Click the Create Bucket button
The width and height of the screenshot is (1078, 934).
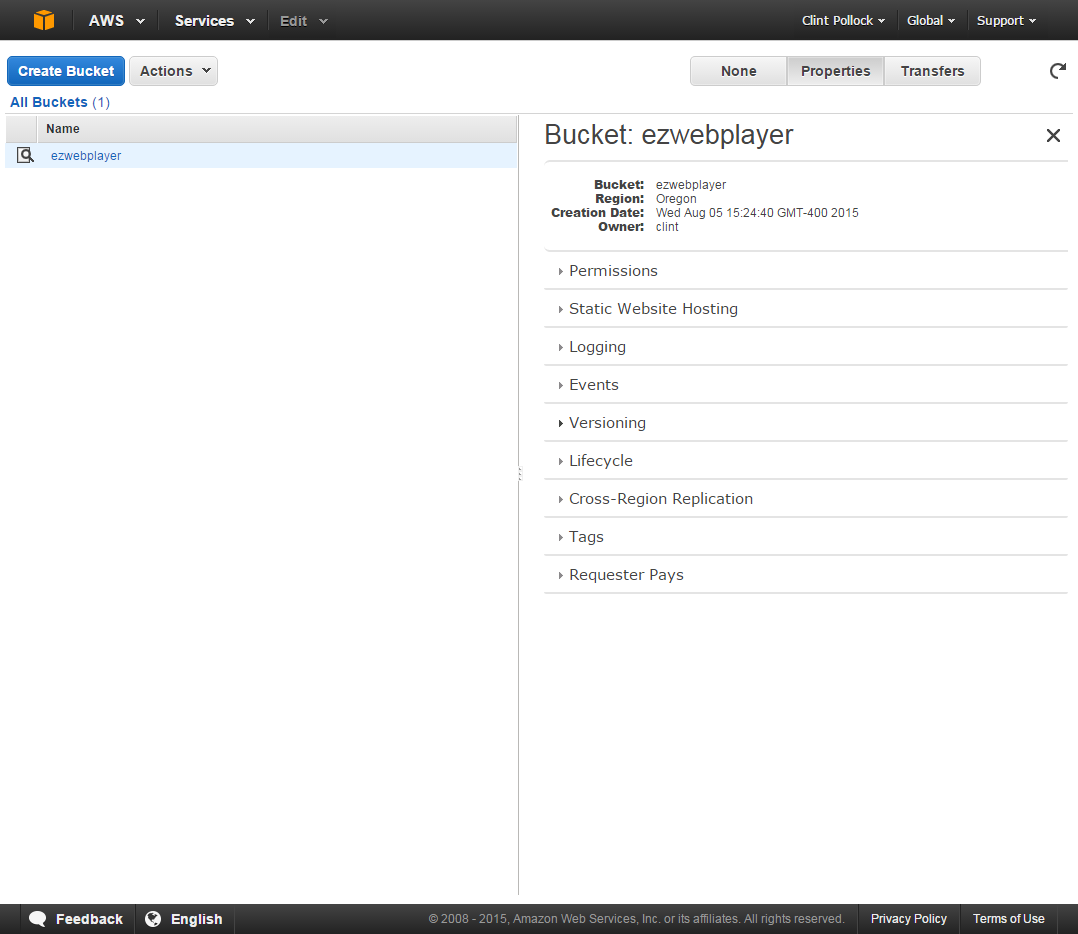66,71
